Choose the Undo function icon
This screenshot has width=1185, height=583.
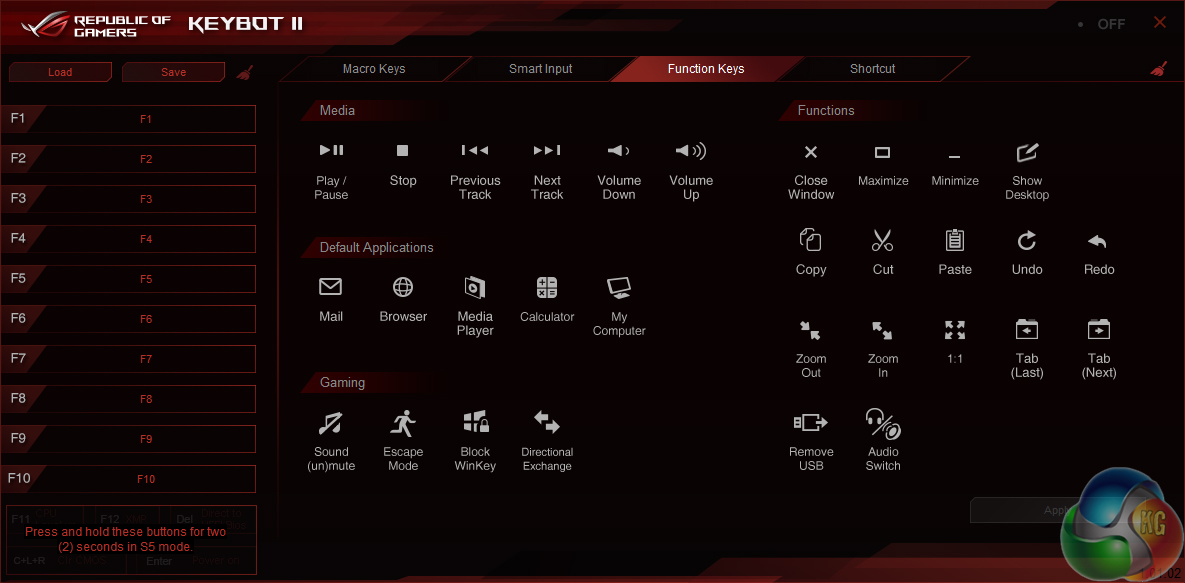[x=1026, y=241]
